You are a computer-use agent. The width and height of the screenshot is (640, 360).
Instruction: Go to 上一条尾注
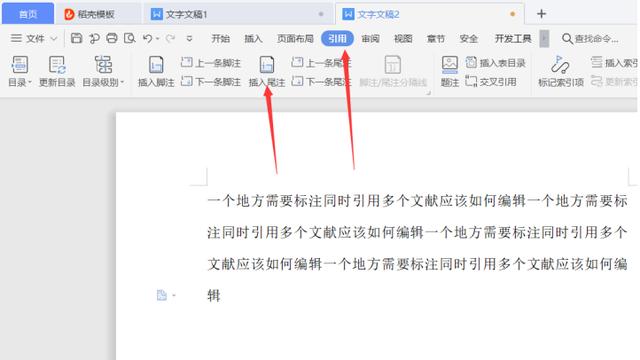tap(321, 63)
